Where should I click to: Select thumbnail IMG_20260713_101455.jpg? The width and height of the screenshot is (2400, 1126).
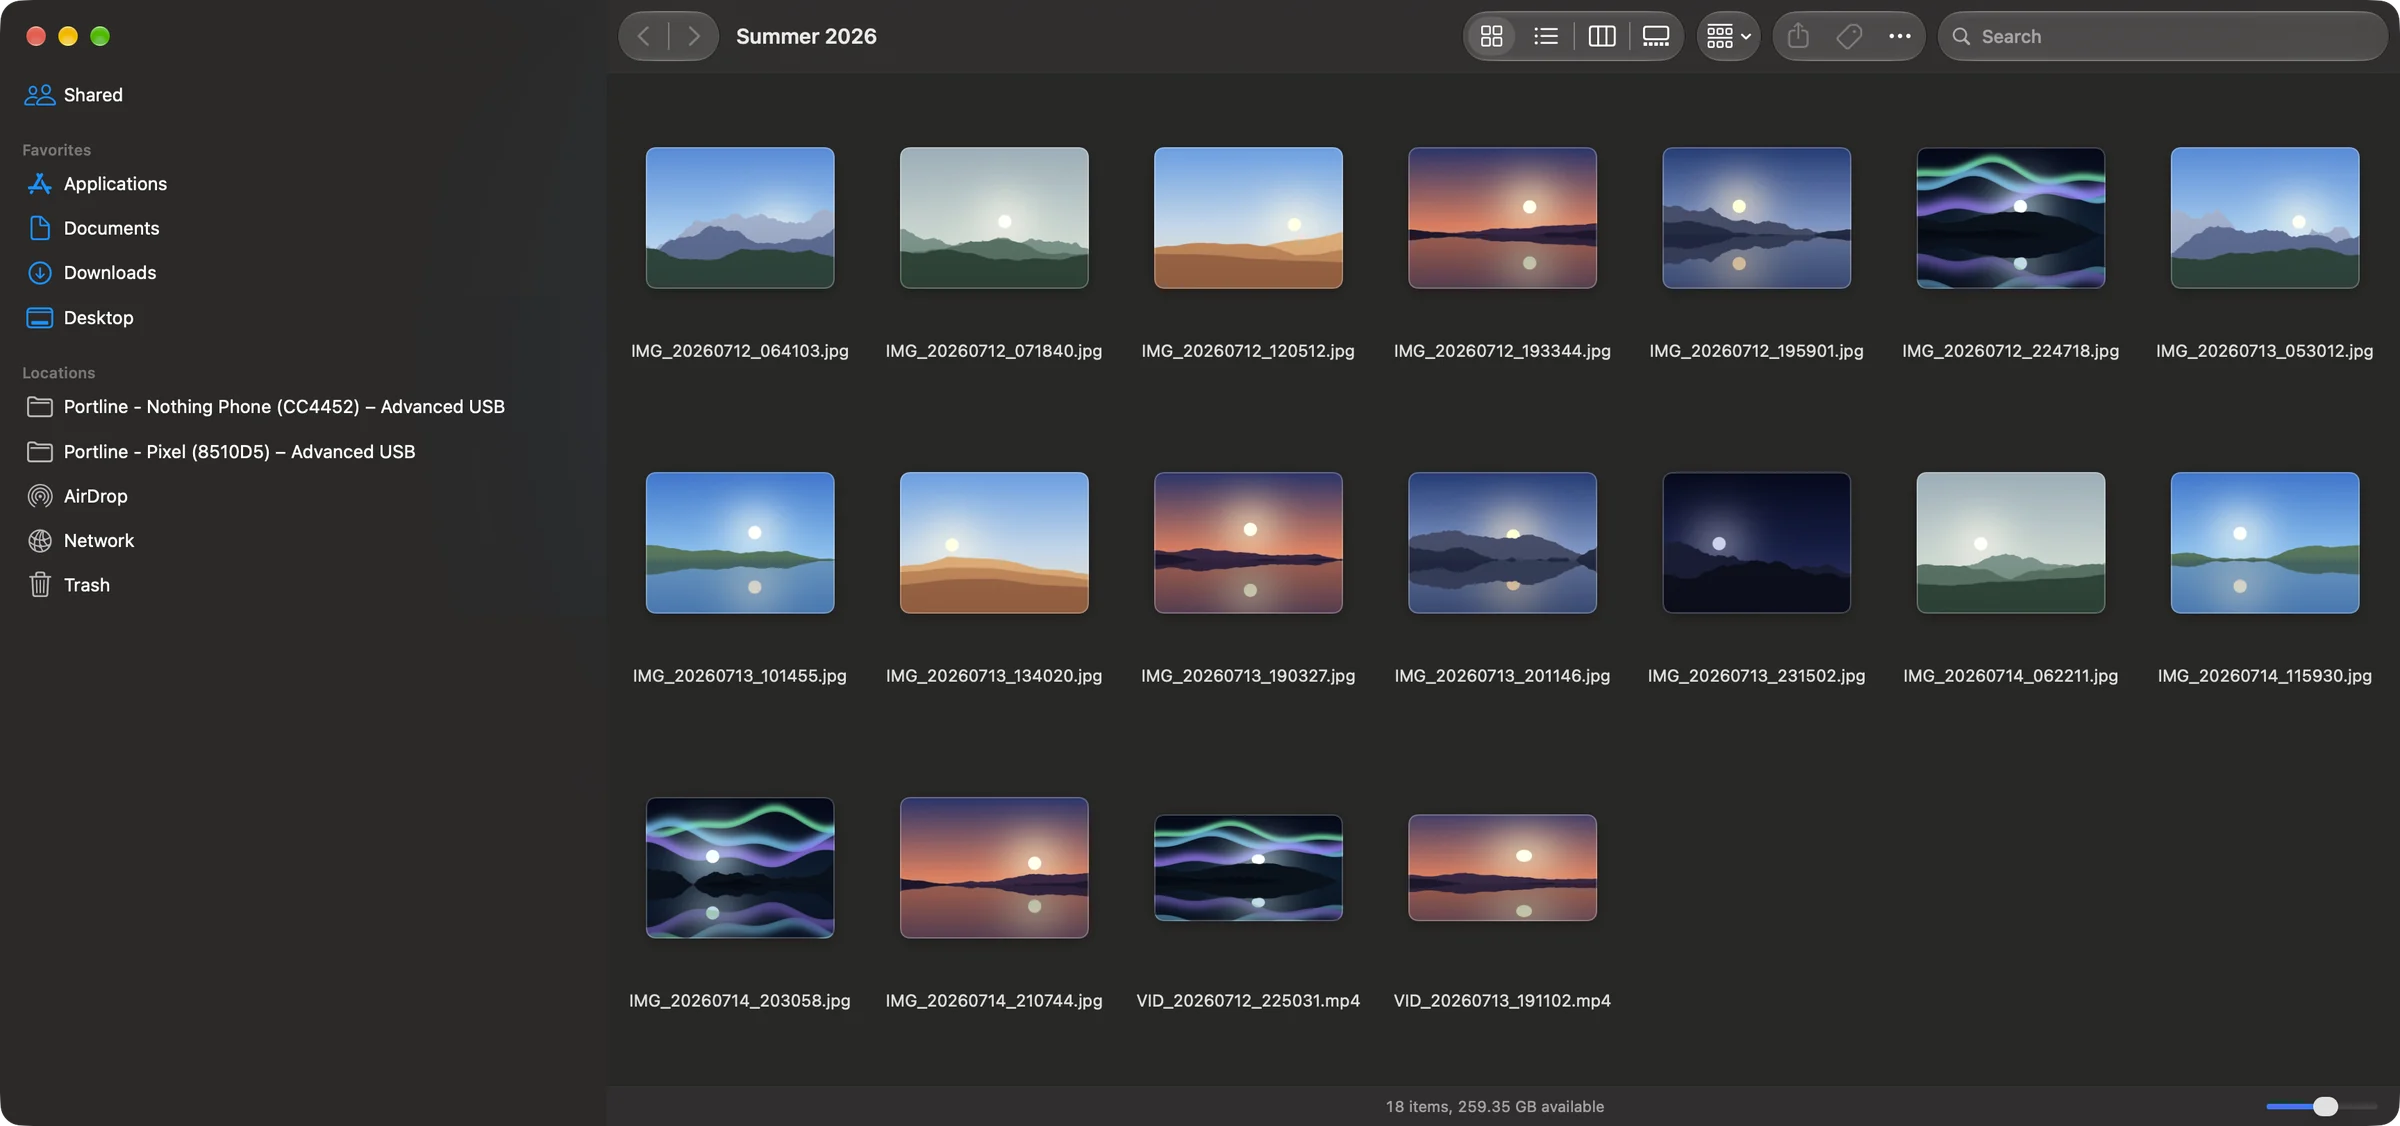tap(740, 543)
